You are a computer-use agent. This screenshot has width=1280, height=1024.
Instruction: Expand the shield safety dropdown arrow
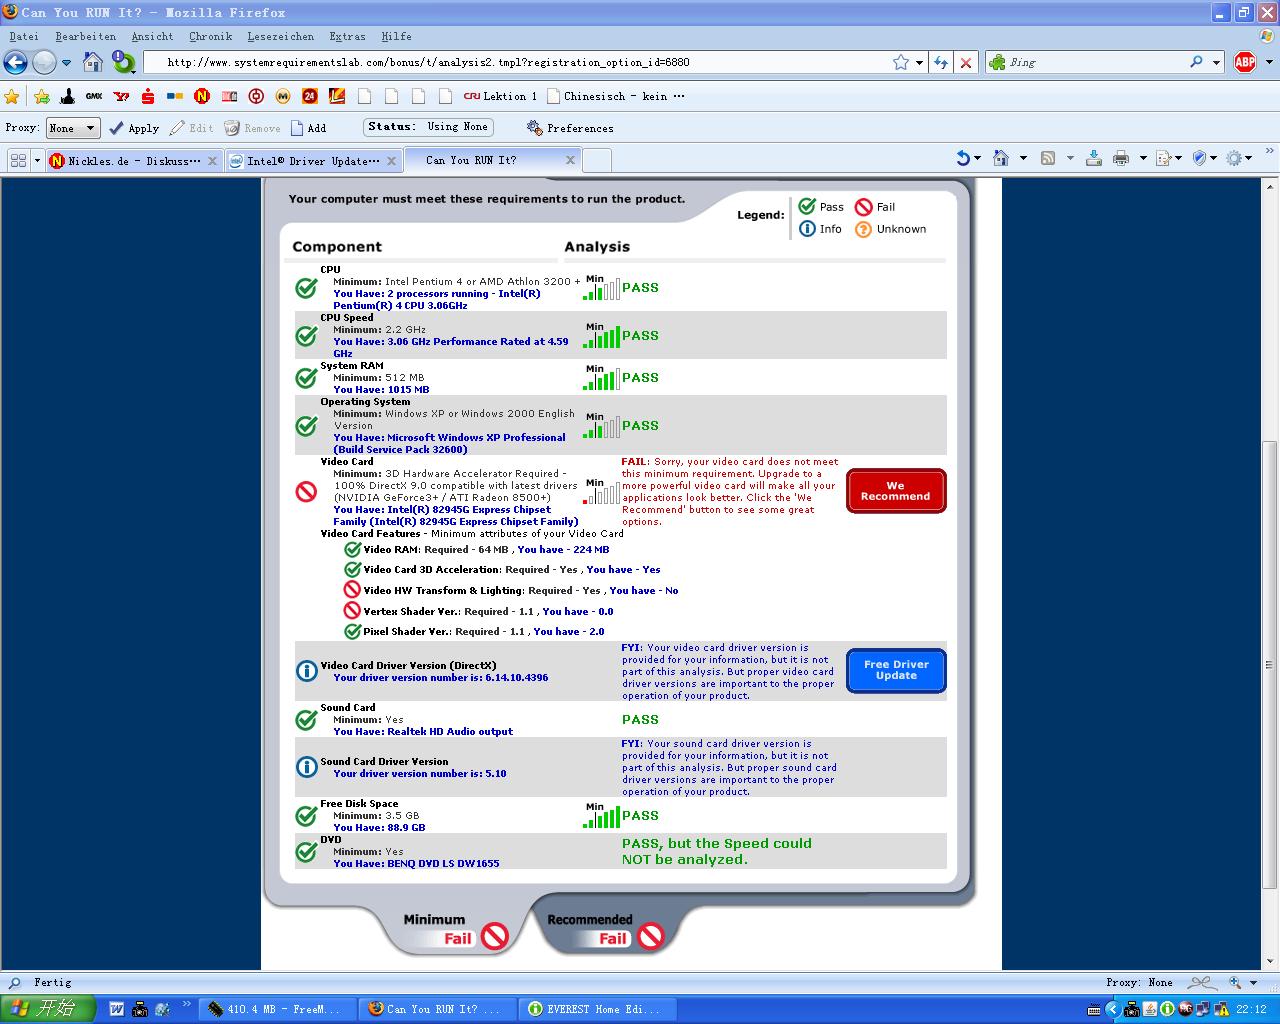click(x=1213, y=158)
